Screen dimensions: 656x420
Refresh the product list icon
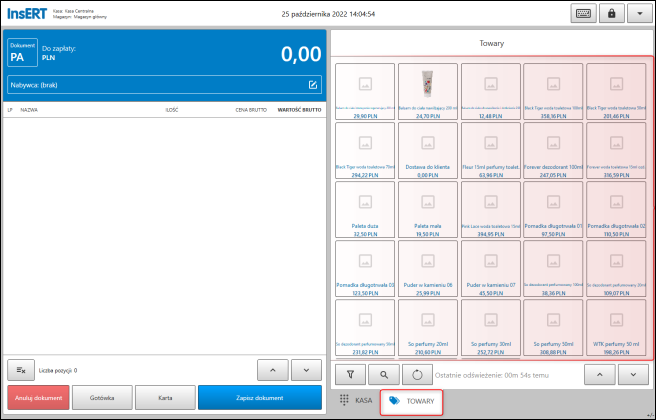(417, 375)
